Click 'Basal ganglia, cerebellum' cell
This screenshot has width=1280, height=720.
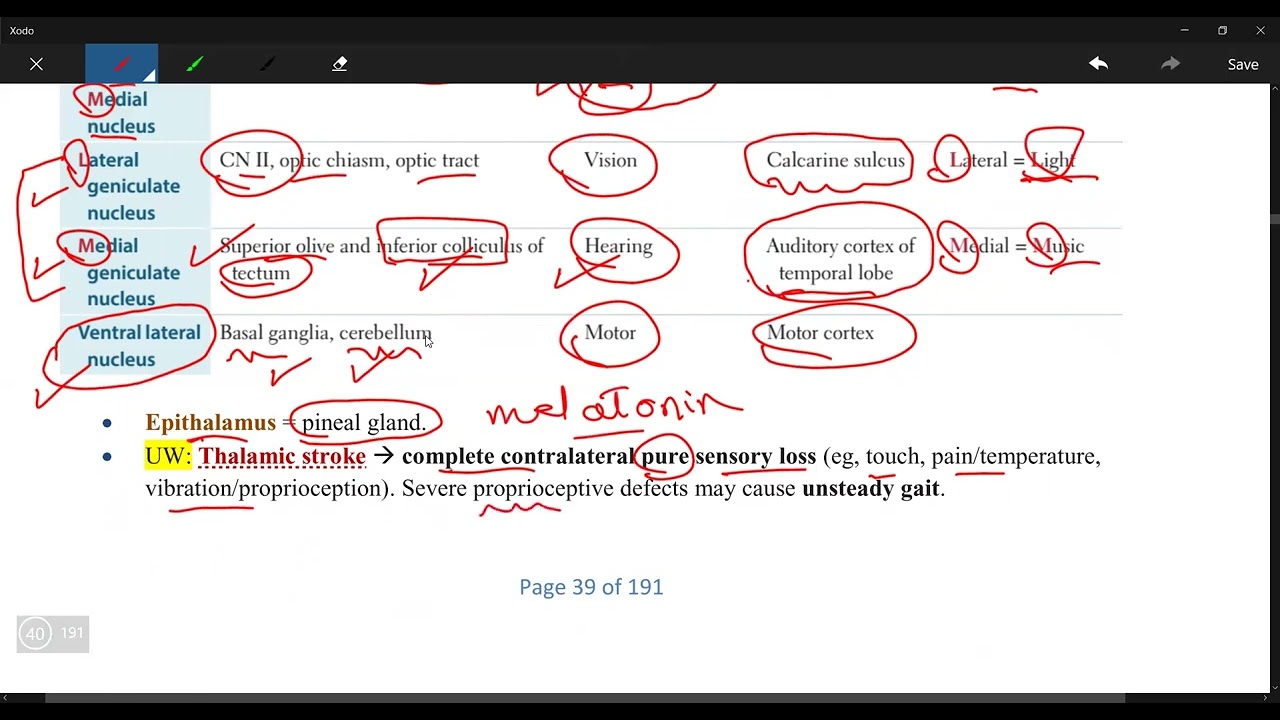326,333
